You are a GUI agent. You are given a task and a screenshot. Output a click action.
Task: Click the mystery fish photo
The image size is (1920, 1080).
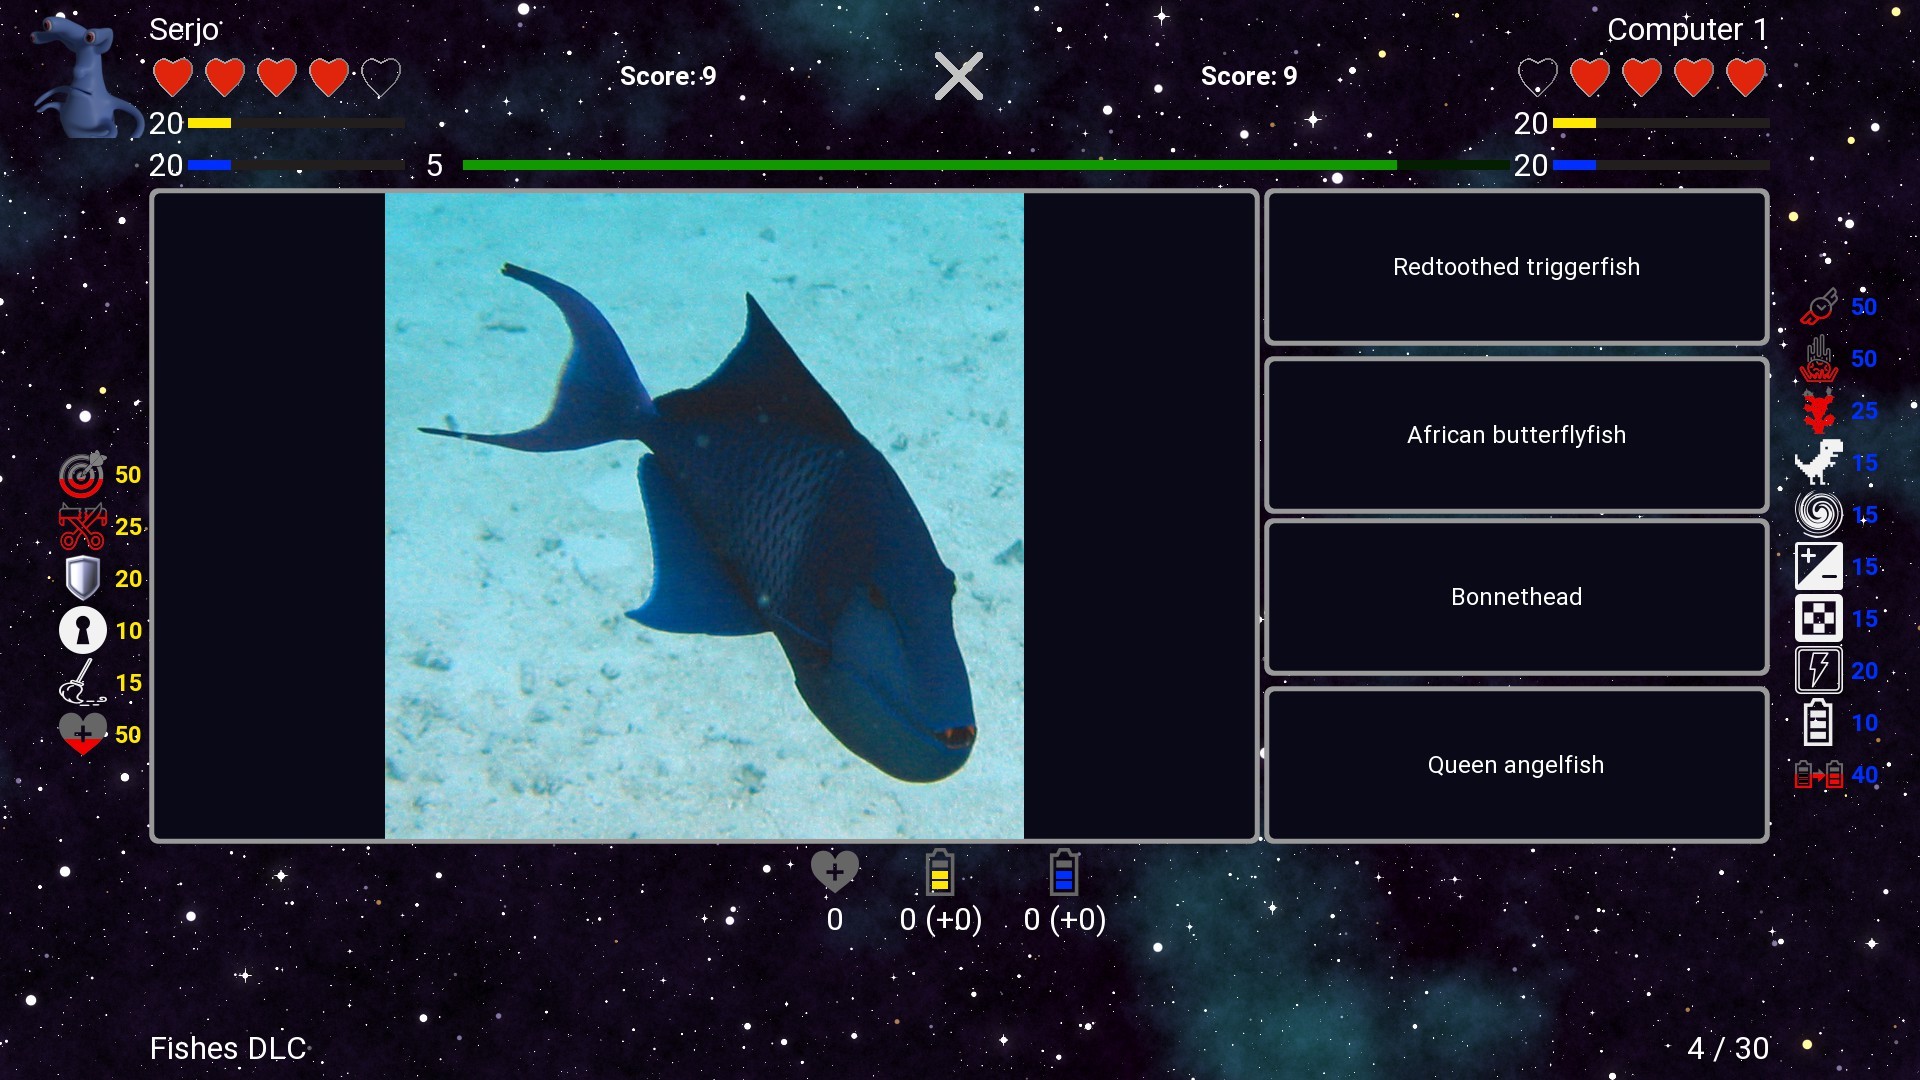[704, 516]
